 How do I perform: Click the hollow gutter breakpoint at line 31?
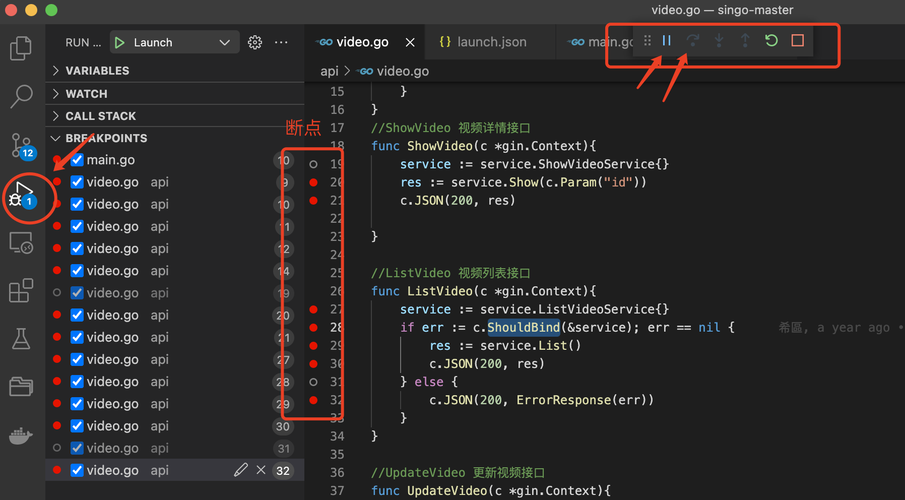313,382
